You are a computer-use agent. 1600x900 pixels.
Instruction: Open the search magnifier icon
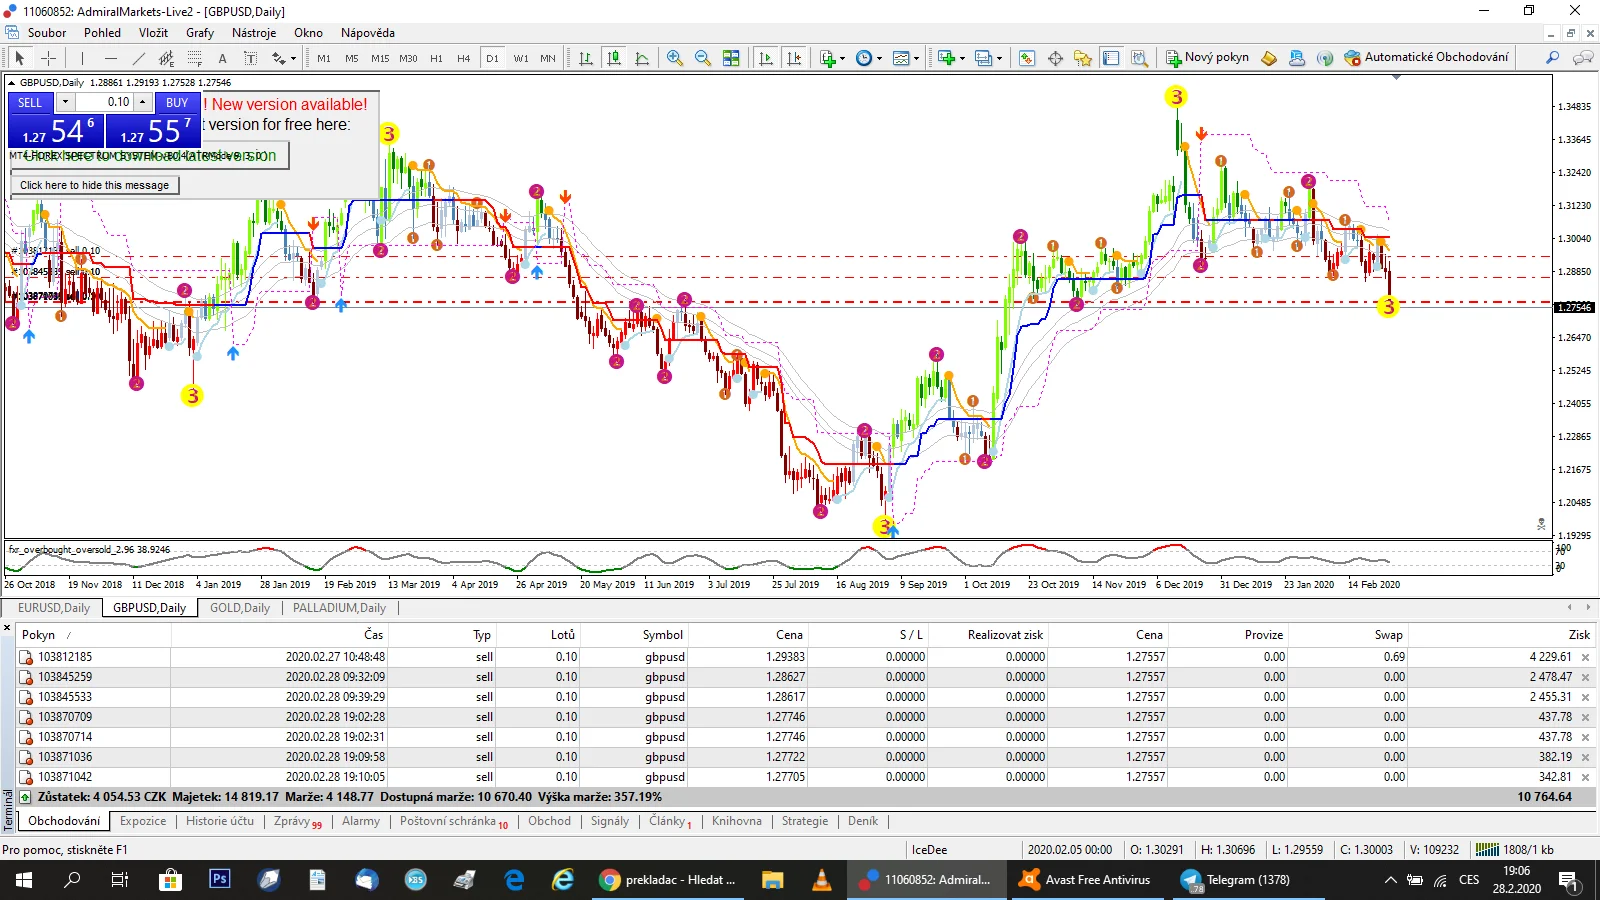1552,58
